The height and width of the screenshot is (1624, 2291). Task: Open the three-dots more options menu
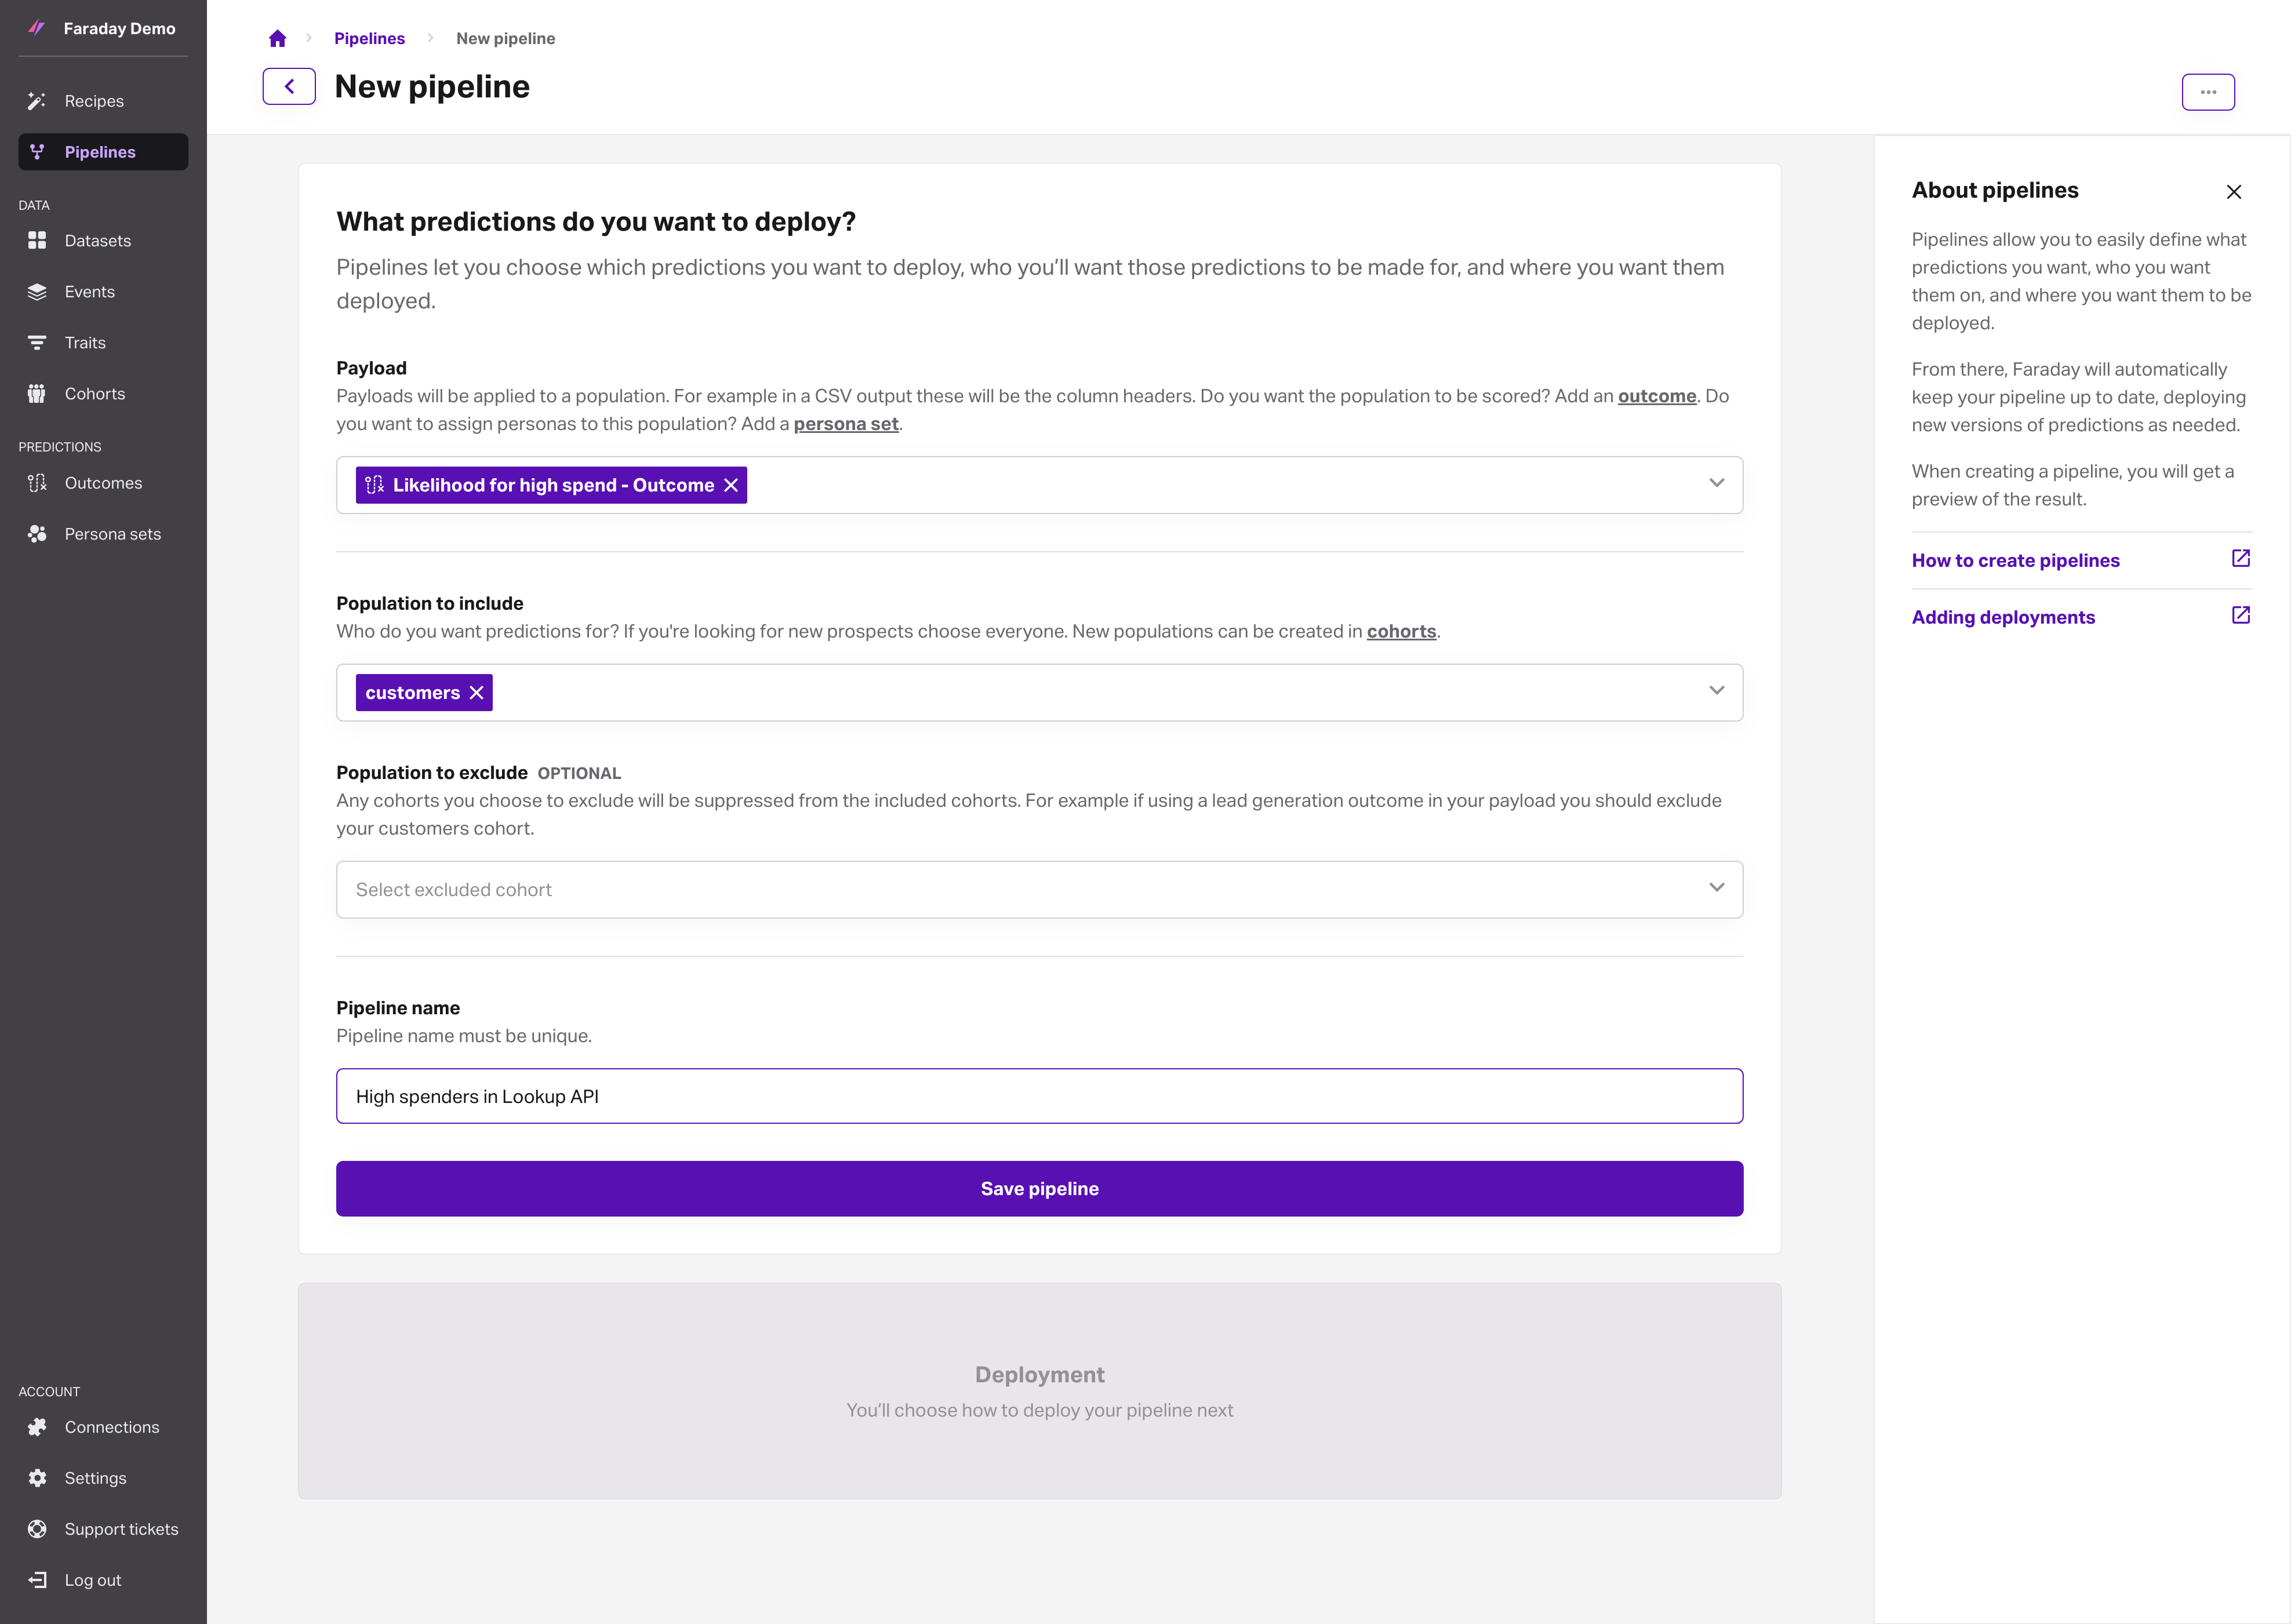click(x=2207, y=92)
